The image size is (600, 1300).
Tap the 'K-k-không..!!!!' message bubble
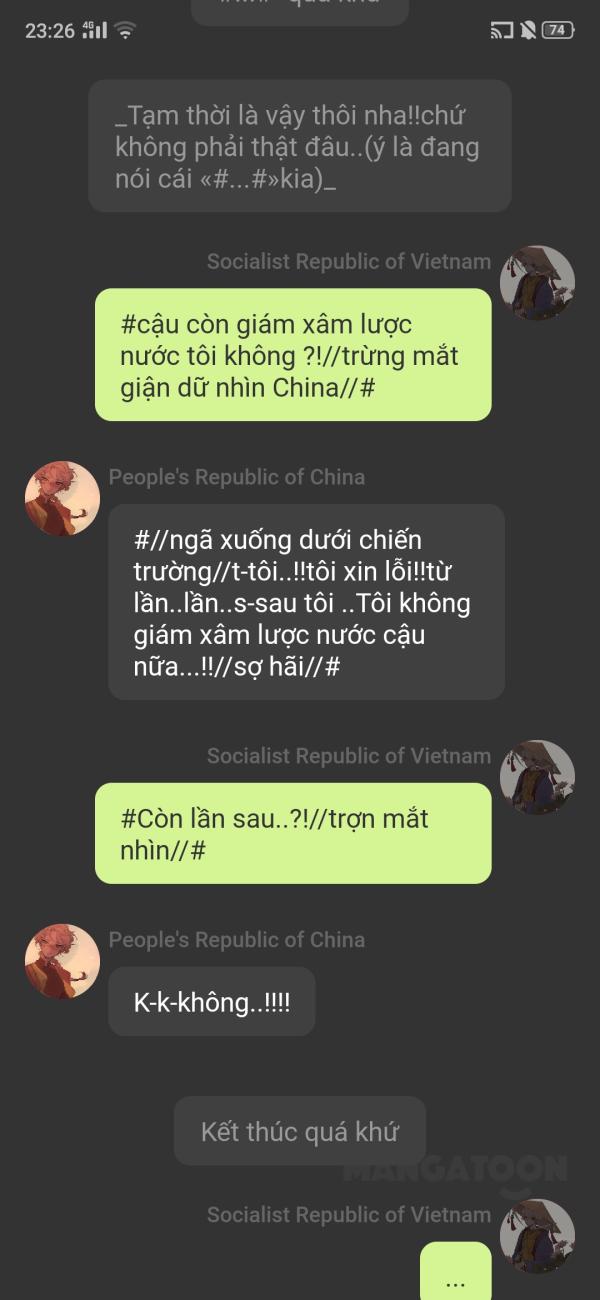[212, 1001]
